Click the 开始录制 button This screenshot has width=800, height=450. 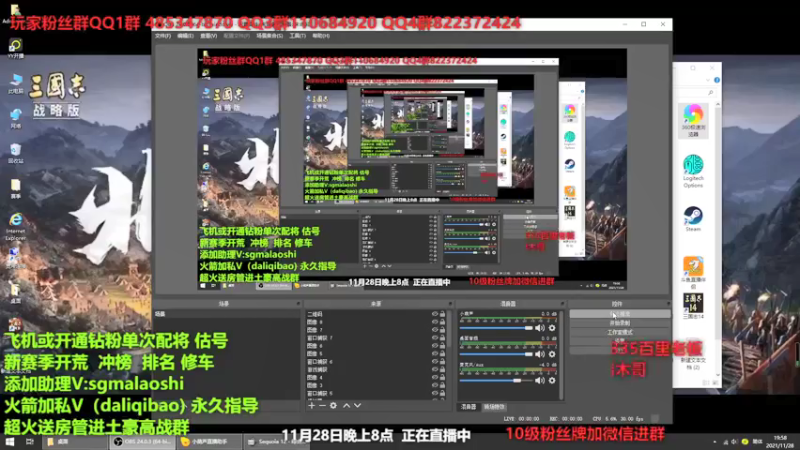click(x=619, y=323)
